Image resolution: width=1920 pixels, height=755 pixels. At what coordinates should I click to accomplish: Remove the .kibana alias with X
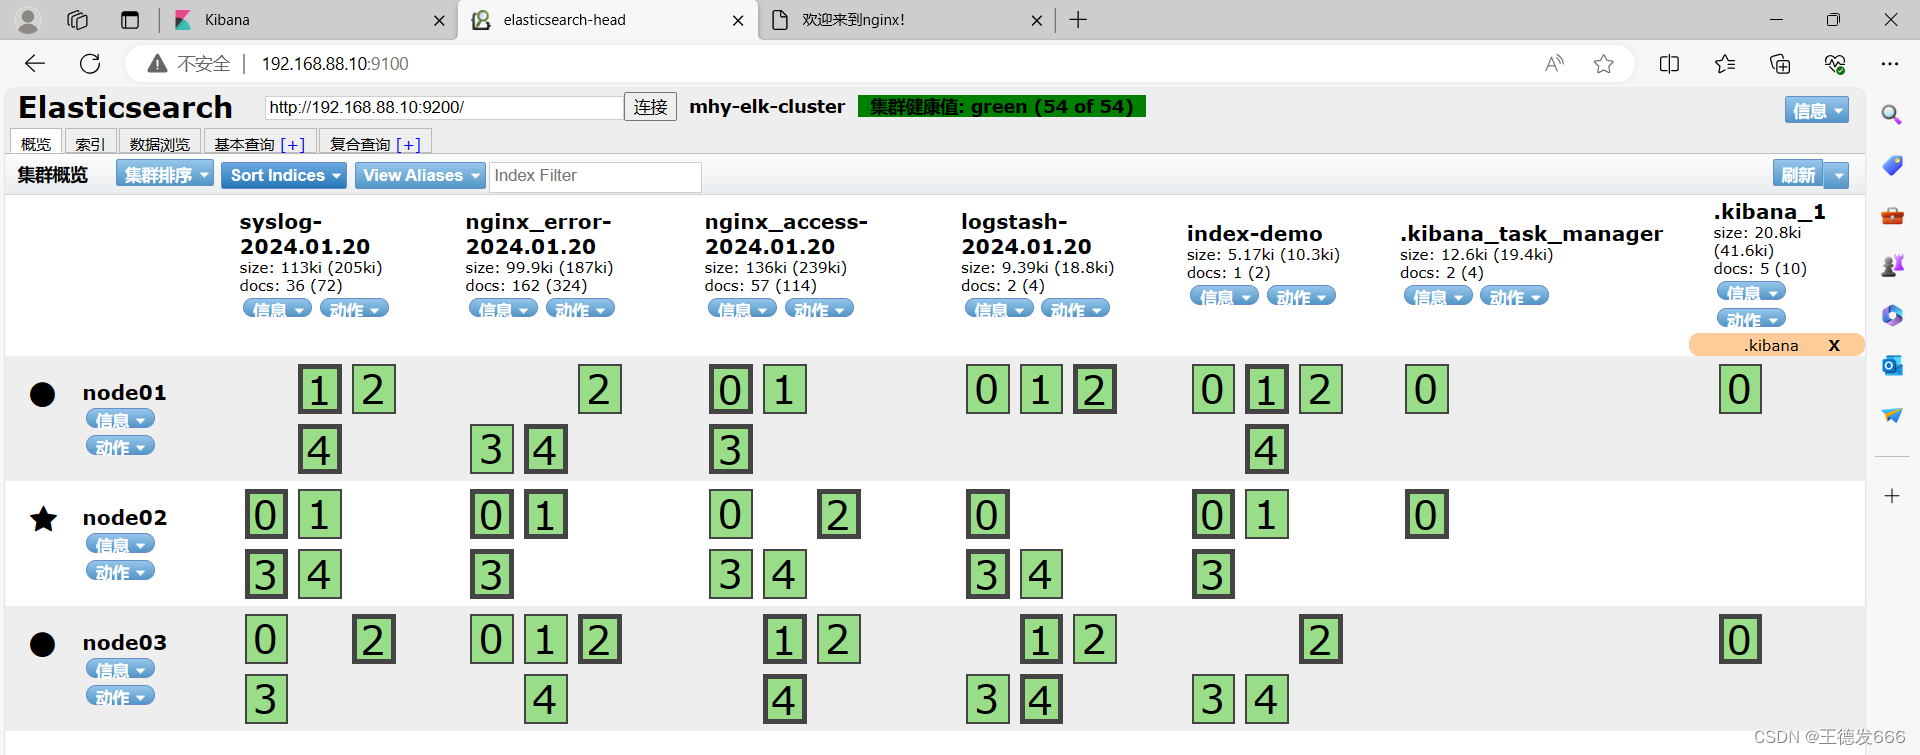click(1834, 345)
